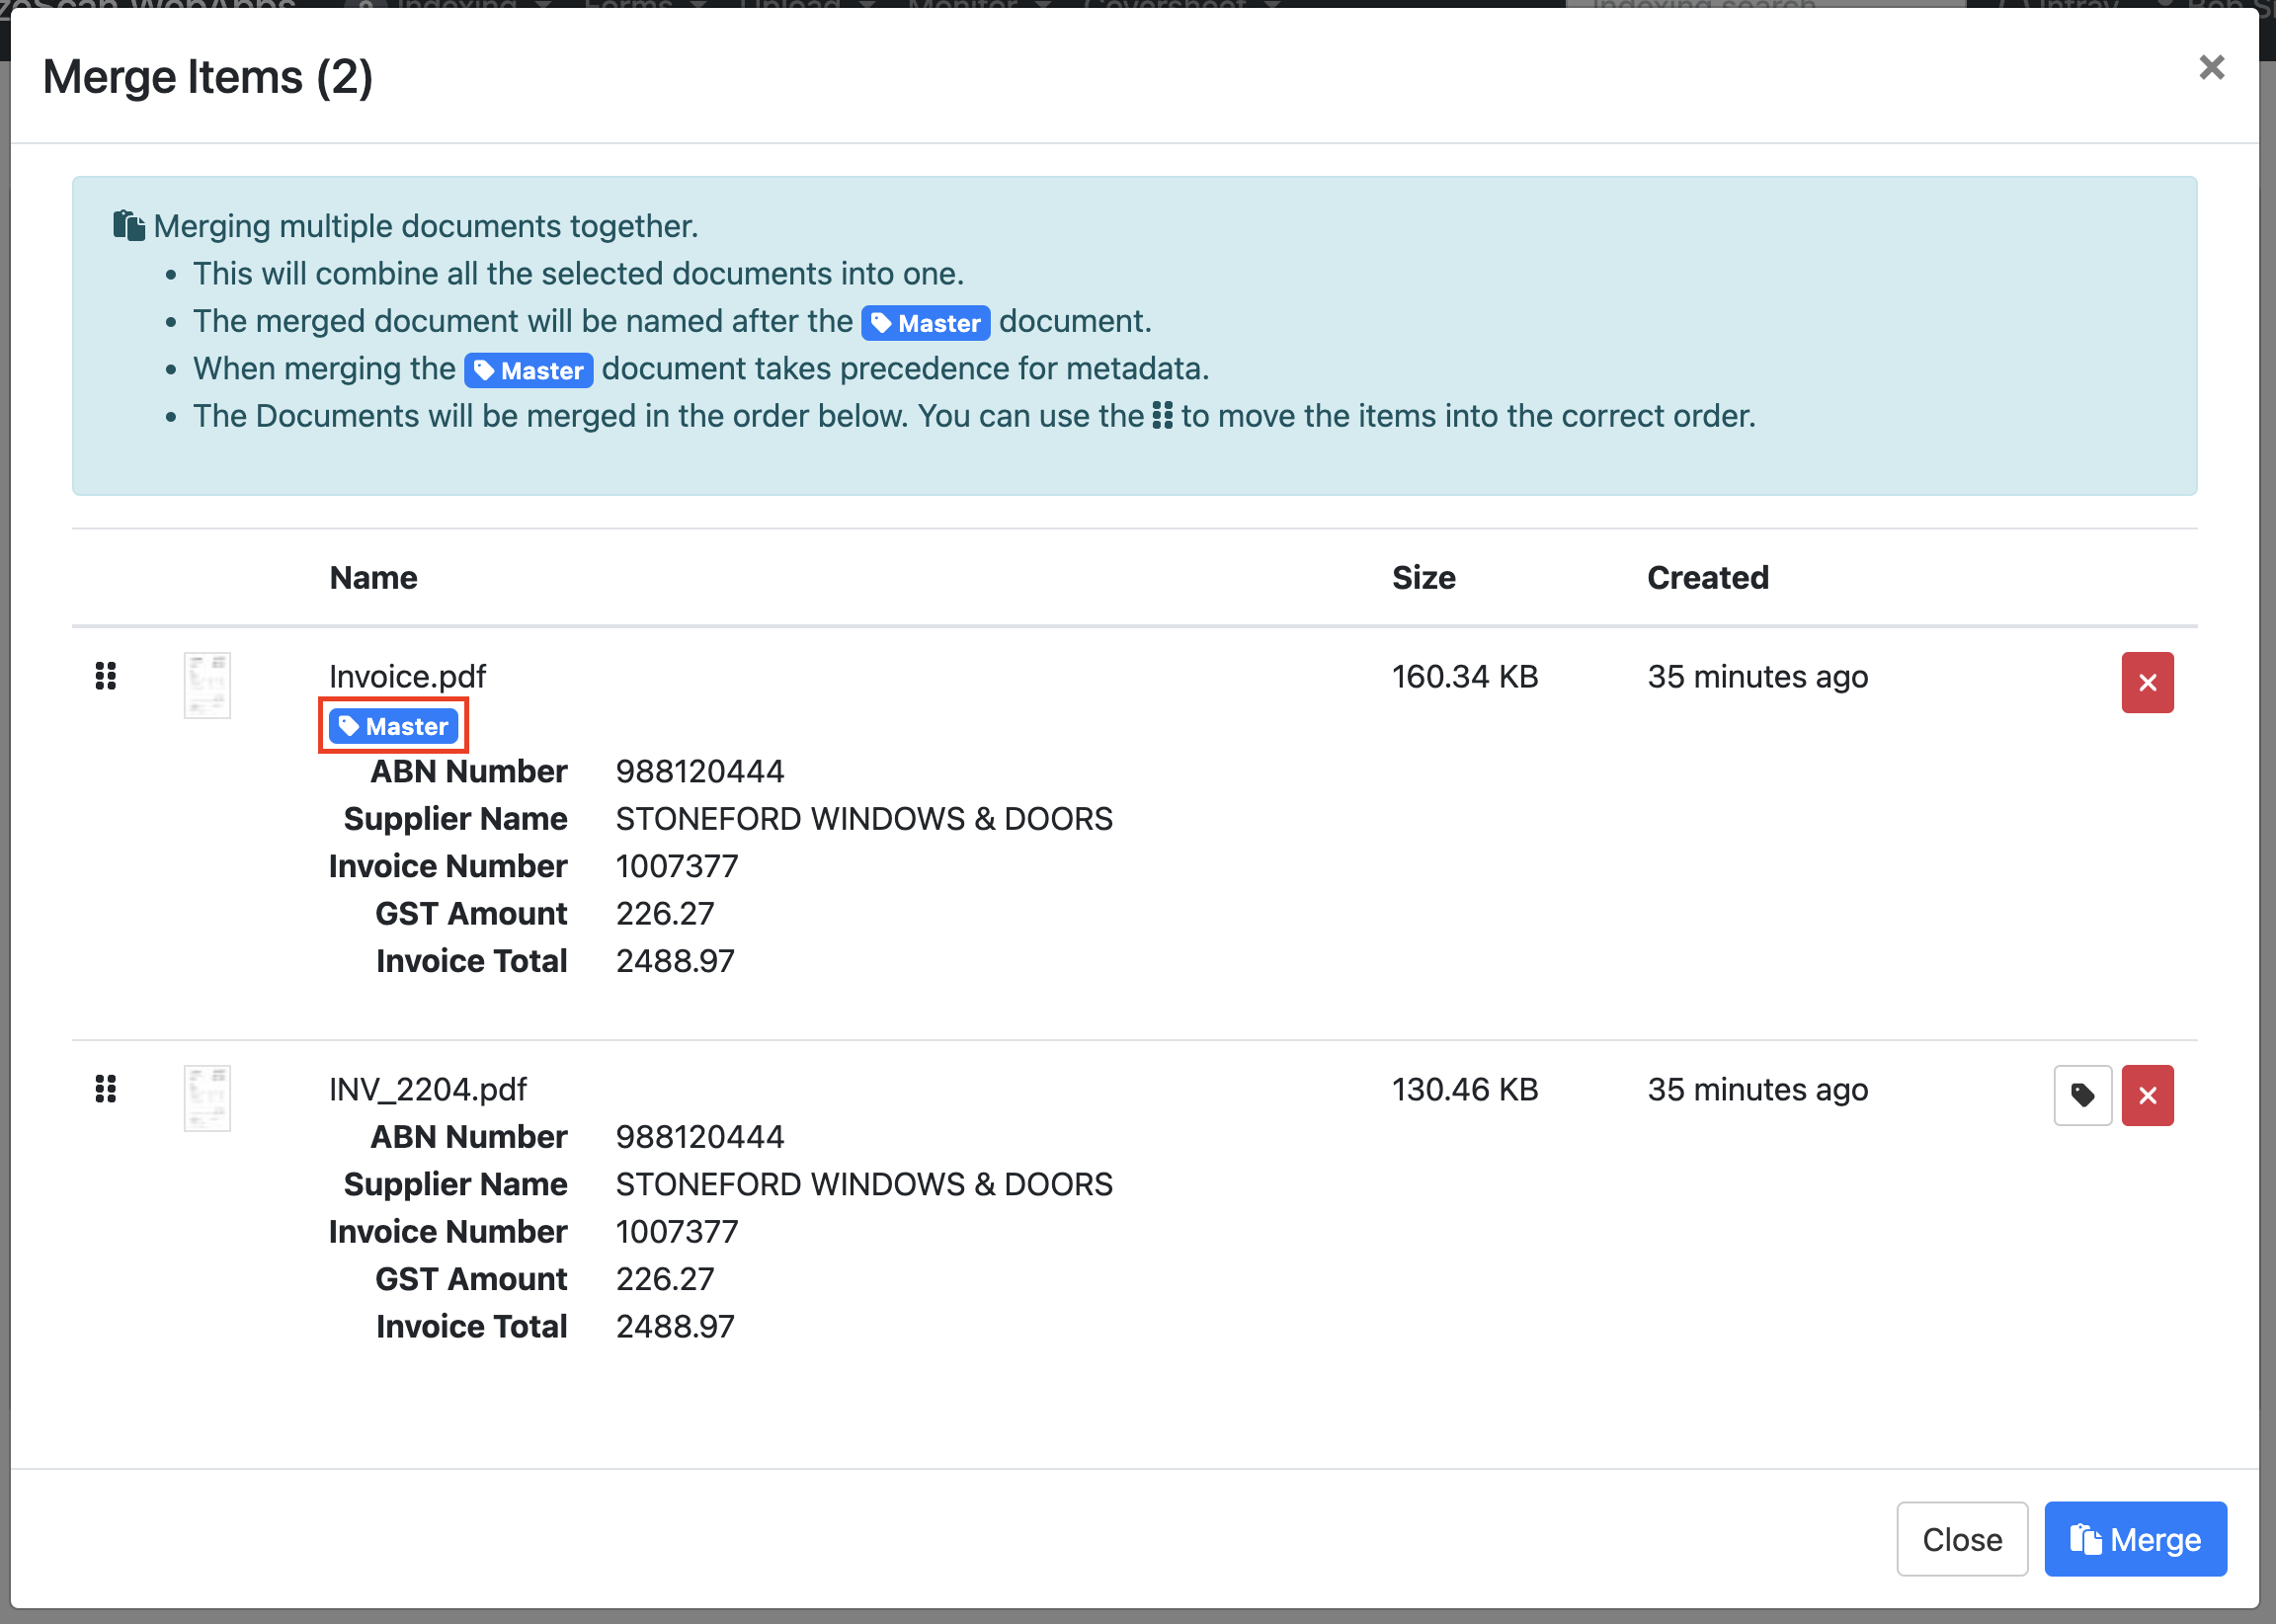The height and width of the screenshot is (1624, 2276).
Task: Click drag handle for INV_2204.pdf row
Action: point(106,1089)
